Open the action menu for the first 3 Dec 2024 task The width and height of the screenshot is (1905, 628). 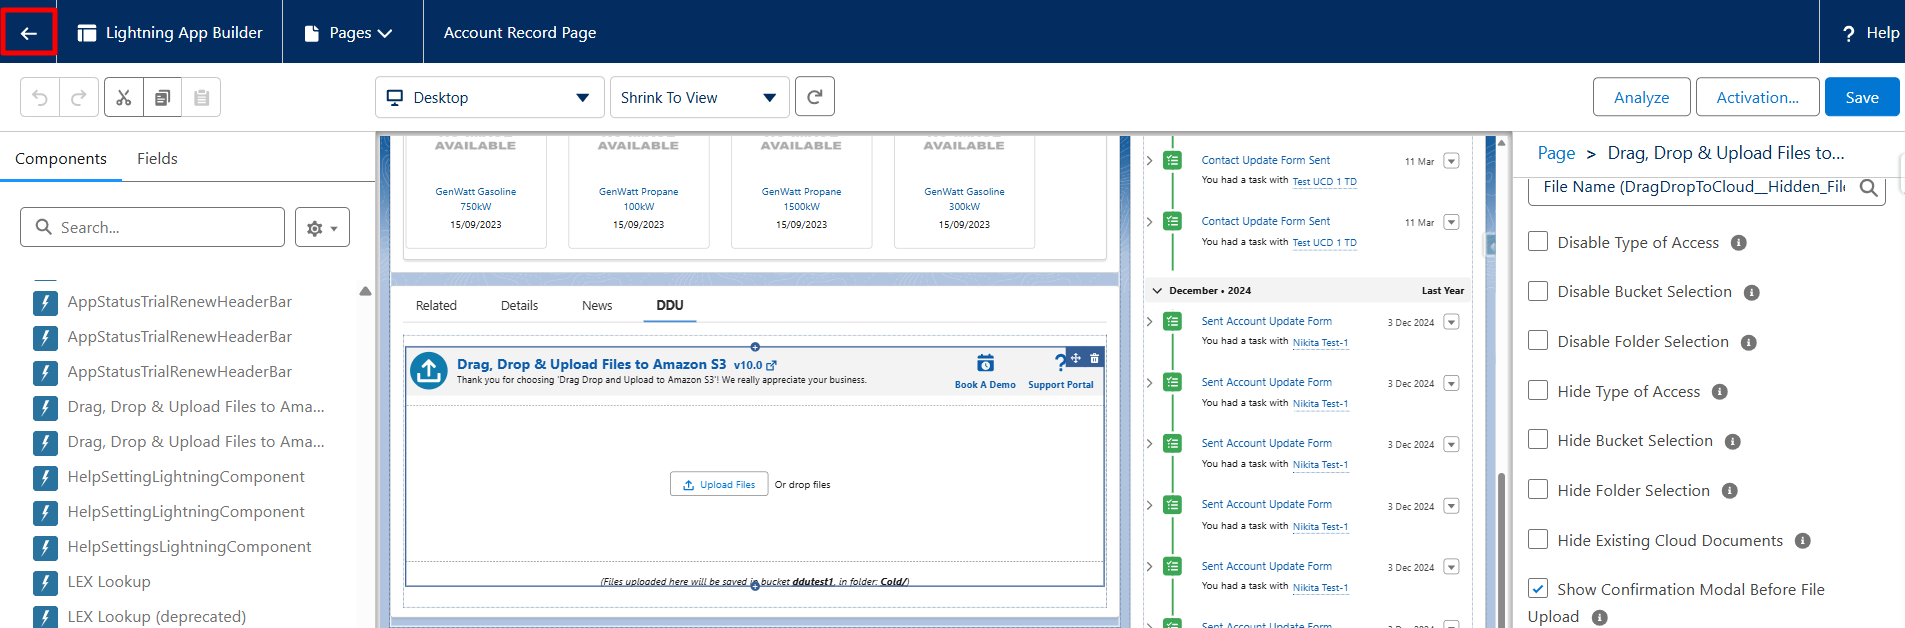click(x=1451, y=322)
